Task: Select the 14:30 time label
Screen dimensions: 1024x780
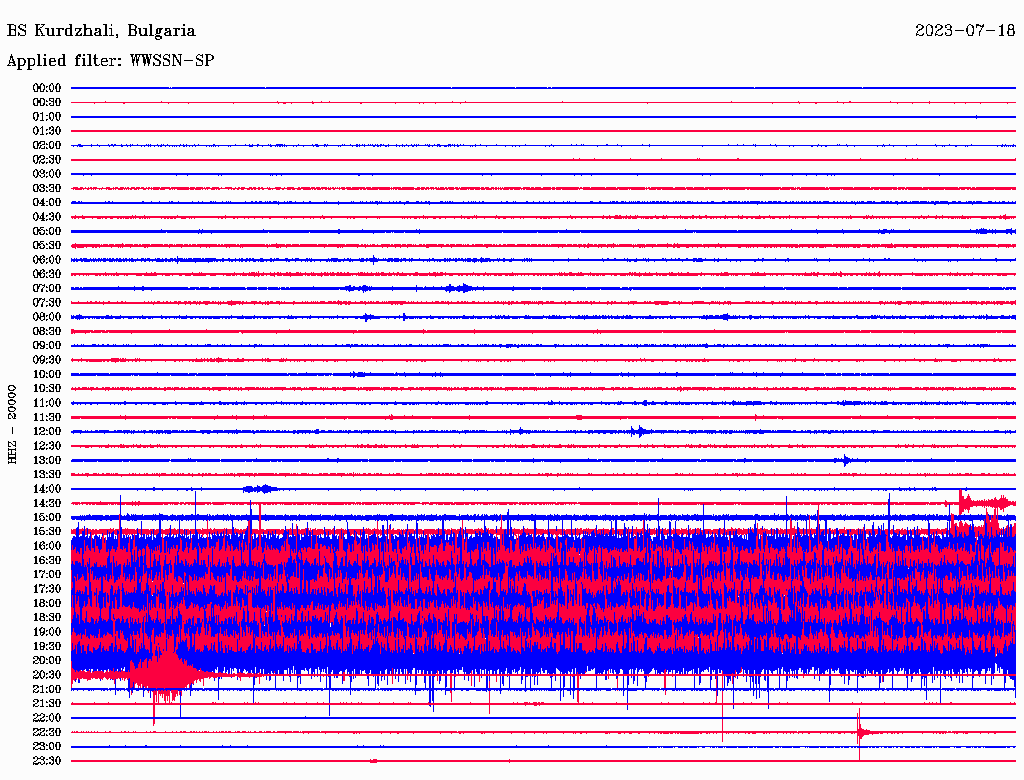Action: [47, 503]
